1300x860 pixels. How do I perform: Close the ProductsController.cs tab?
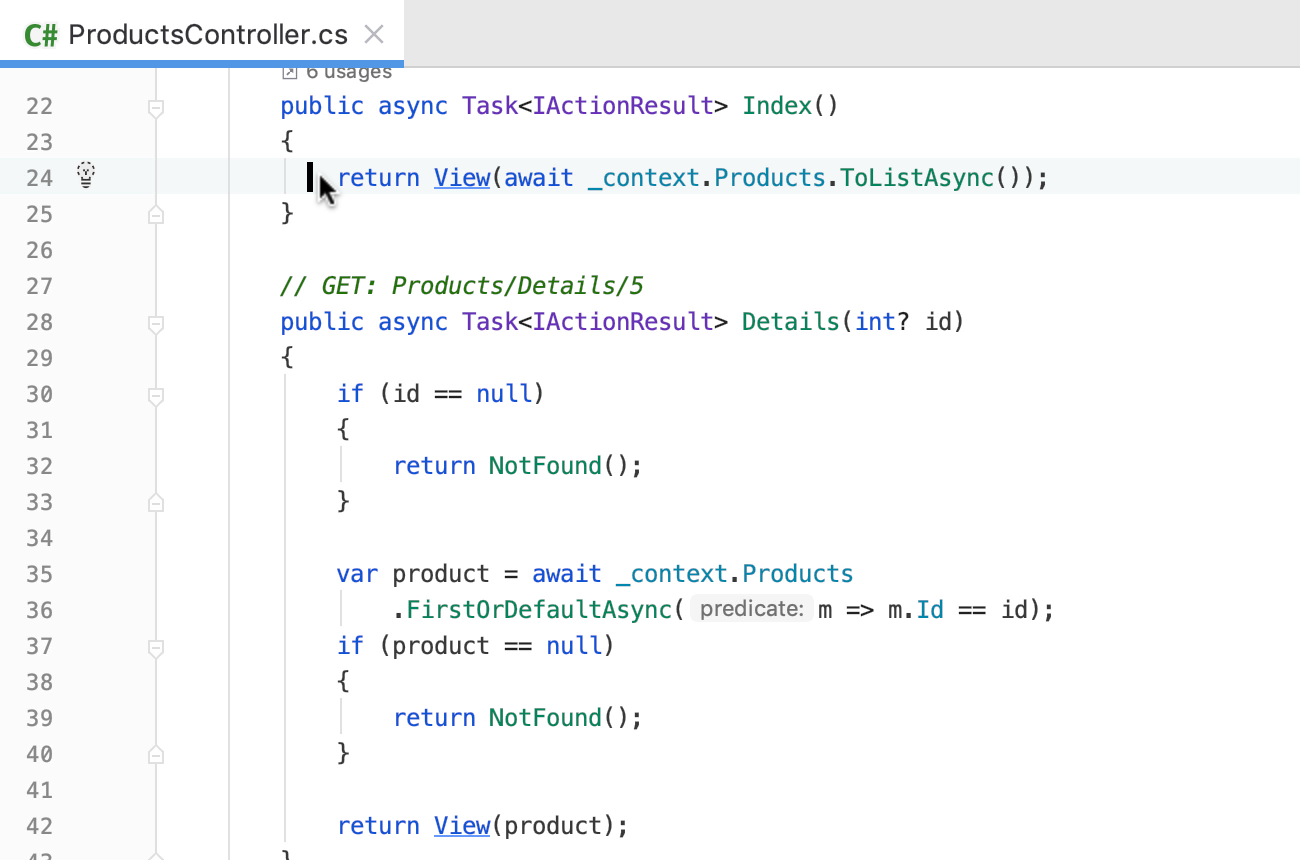click(374, 35)
